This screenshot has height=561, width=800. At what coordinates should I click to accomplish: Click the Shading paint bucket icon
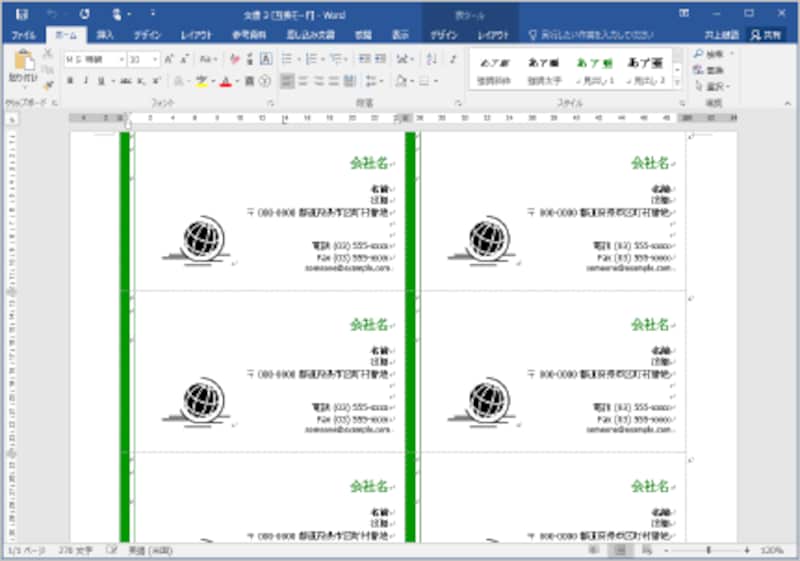click(403, 81)
